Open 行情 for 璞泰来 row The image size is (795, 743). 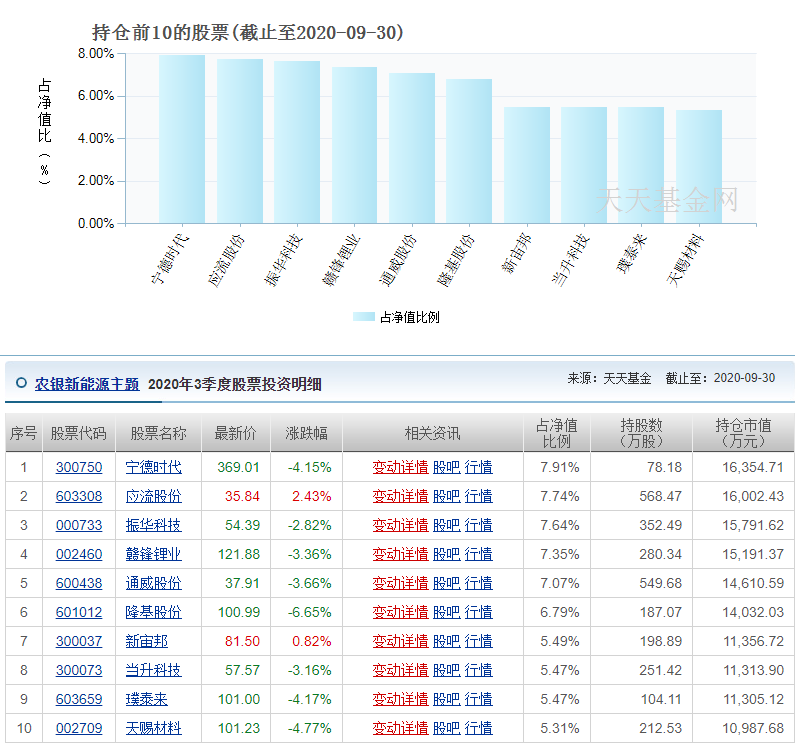click(479, 699)
